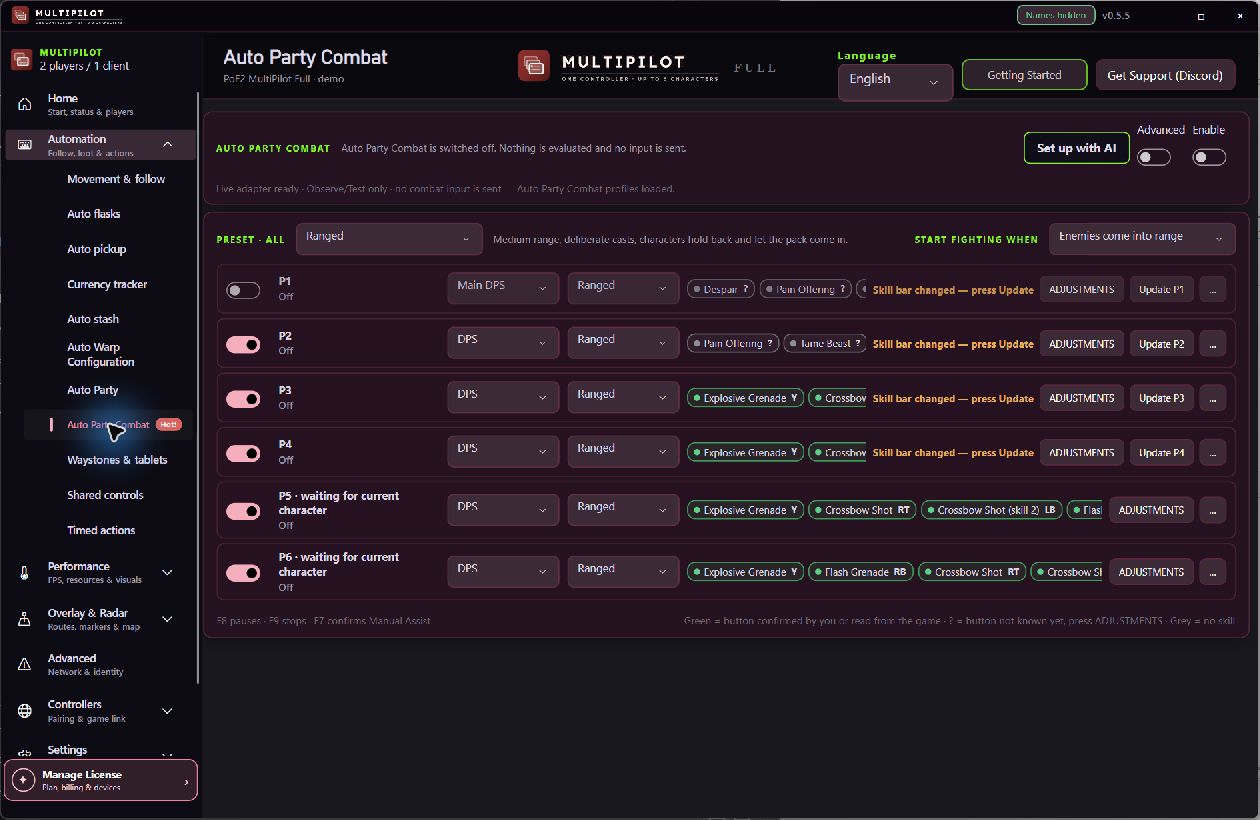The image size is (1260, 820).
Task: Click the Performance thermometer icon
Action: tap(25, 573)
